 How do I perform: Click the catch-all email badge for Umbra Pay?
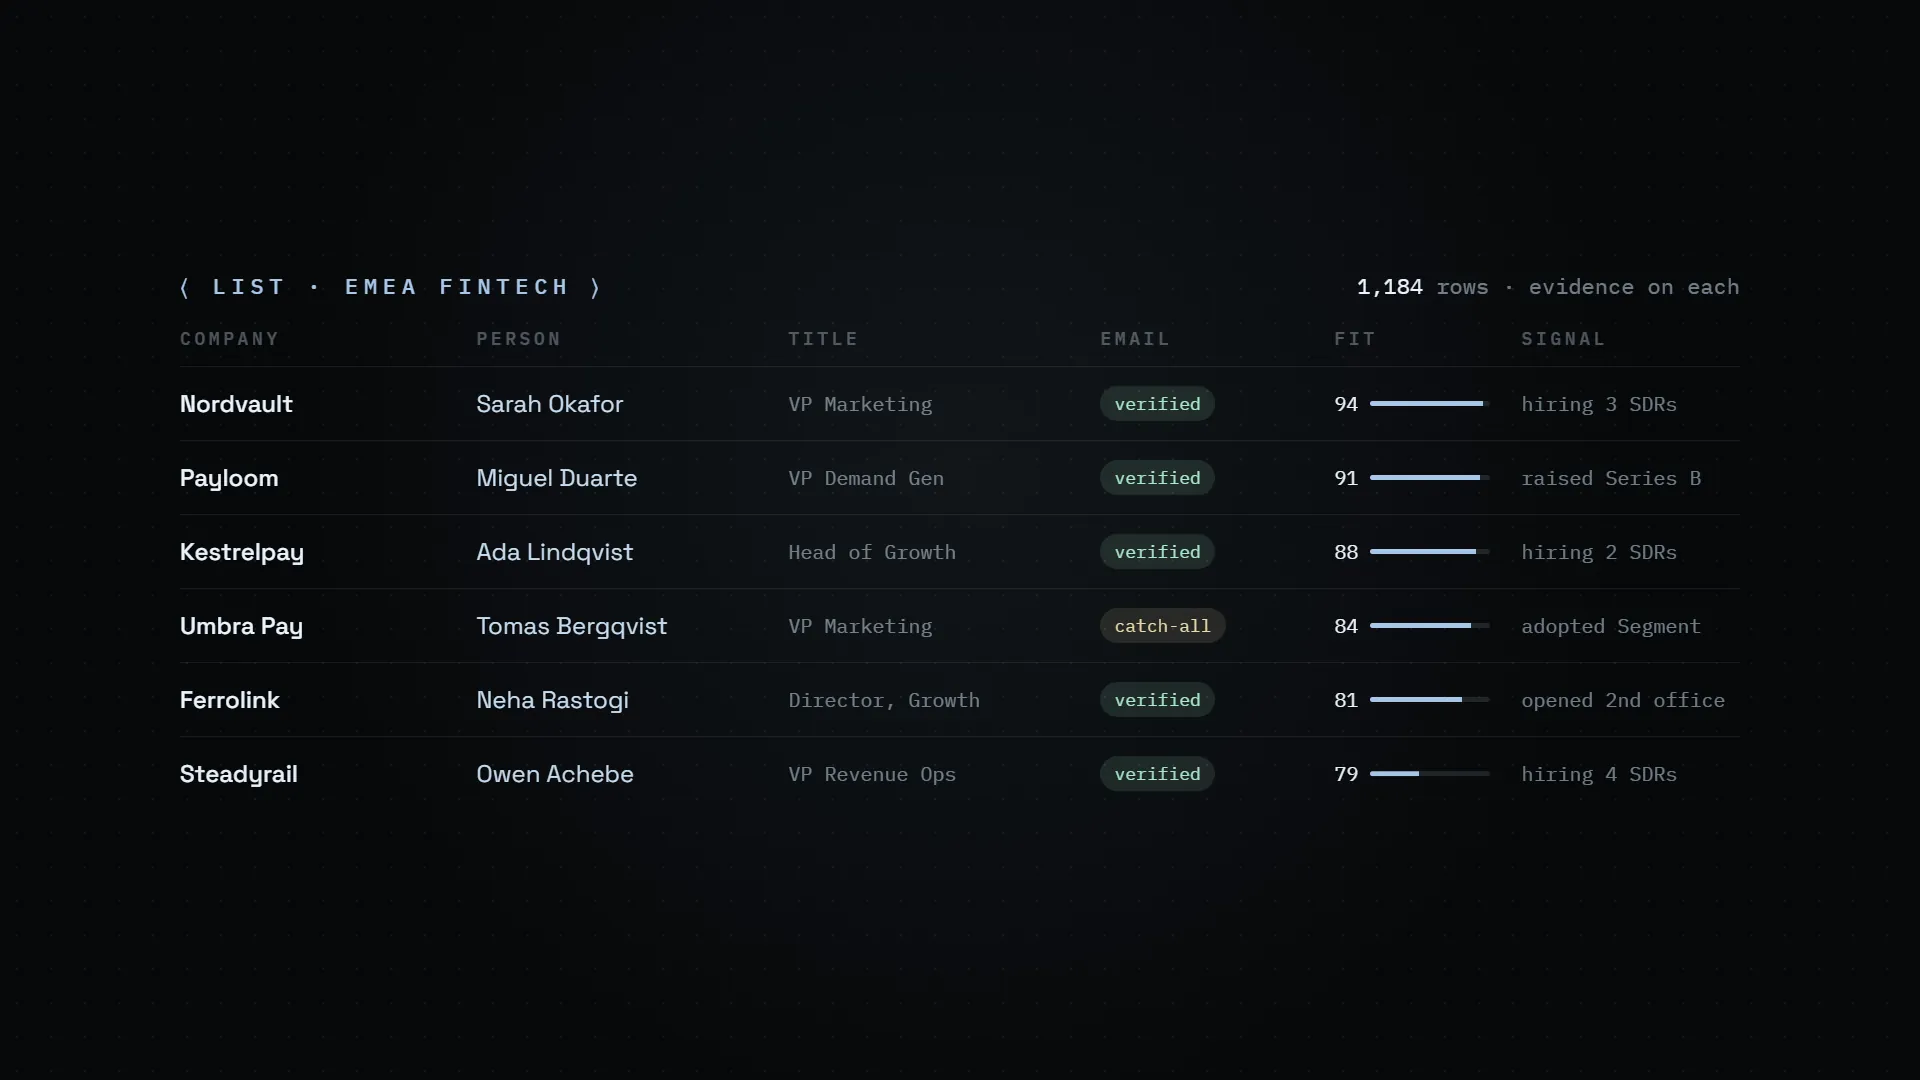(x=1162, y=626)
